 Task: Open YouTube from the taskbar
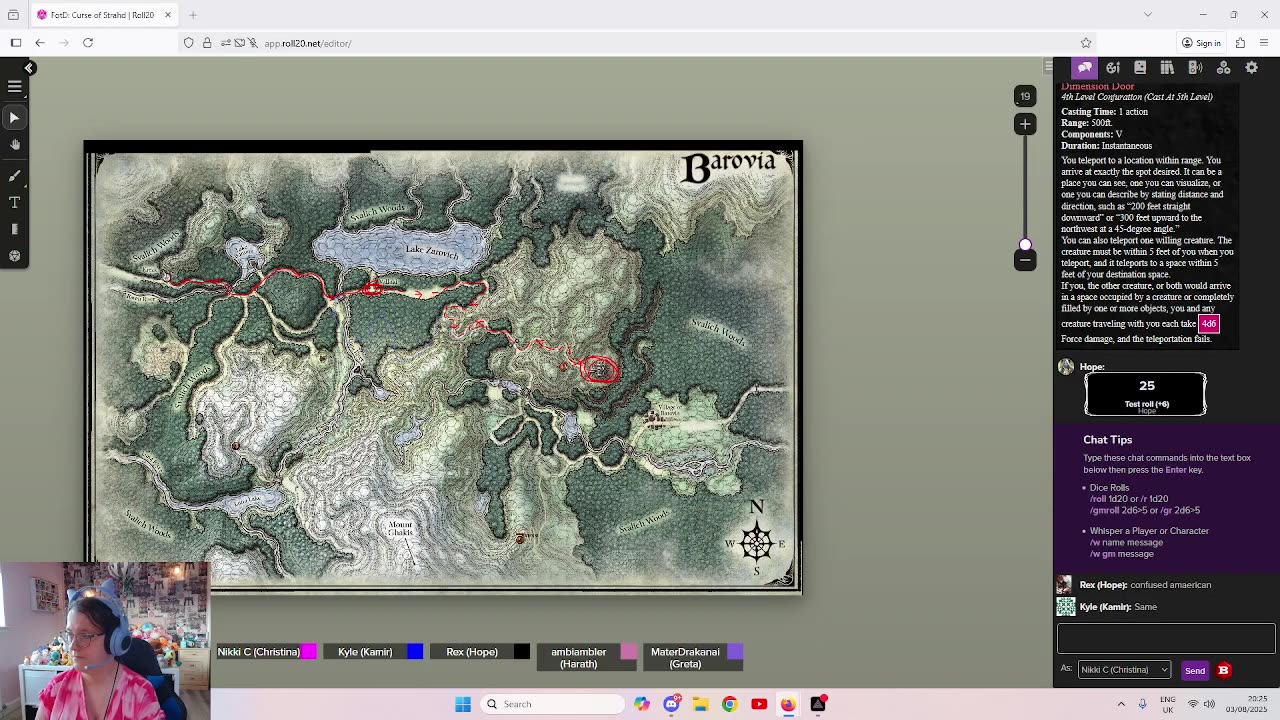point(759,704)
